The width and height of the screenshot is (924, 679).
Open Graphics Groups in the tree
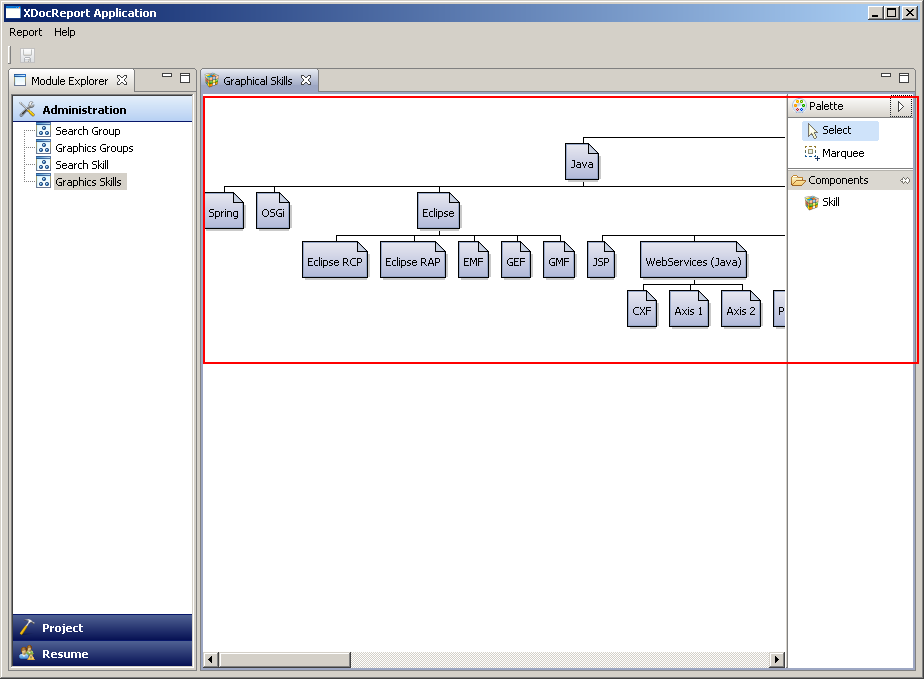(94, 148)
